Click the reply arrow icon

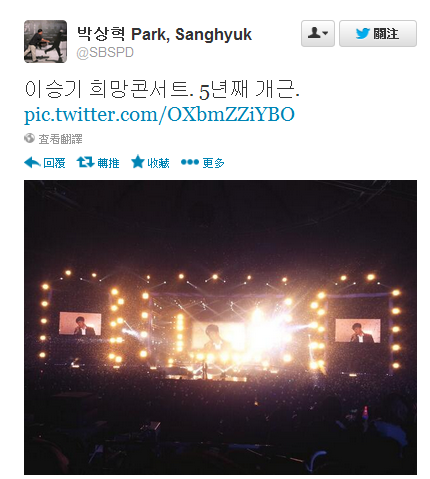tap(32, 163)
